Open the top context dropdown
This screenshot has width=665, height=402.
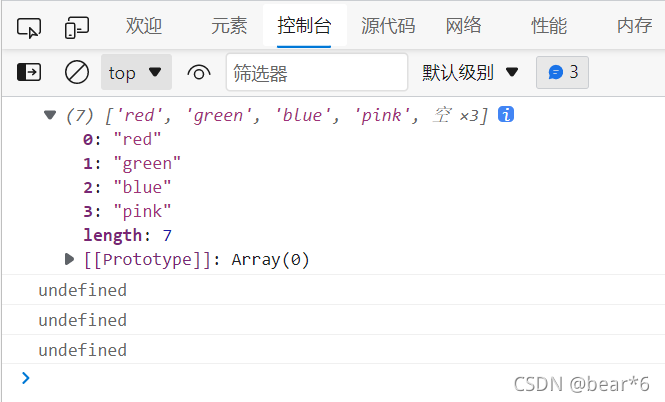(x=136, y=72)
